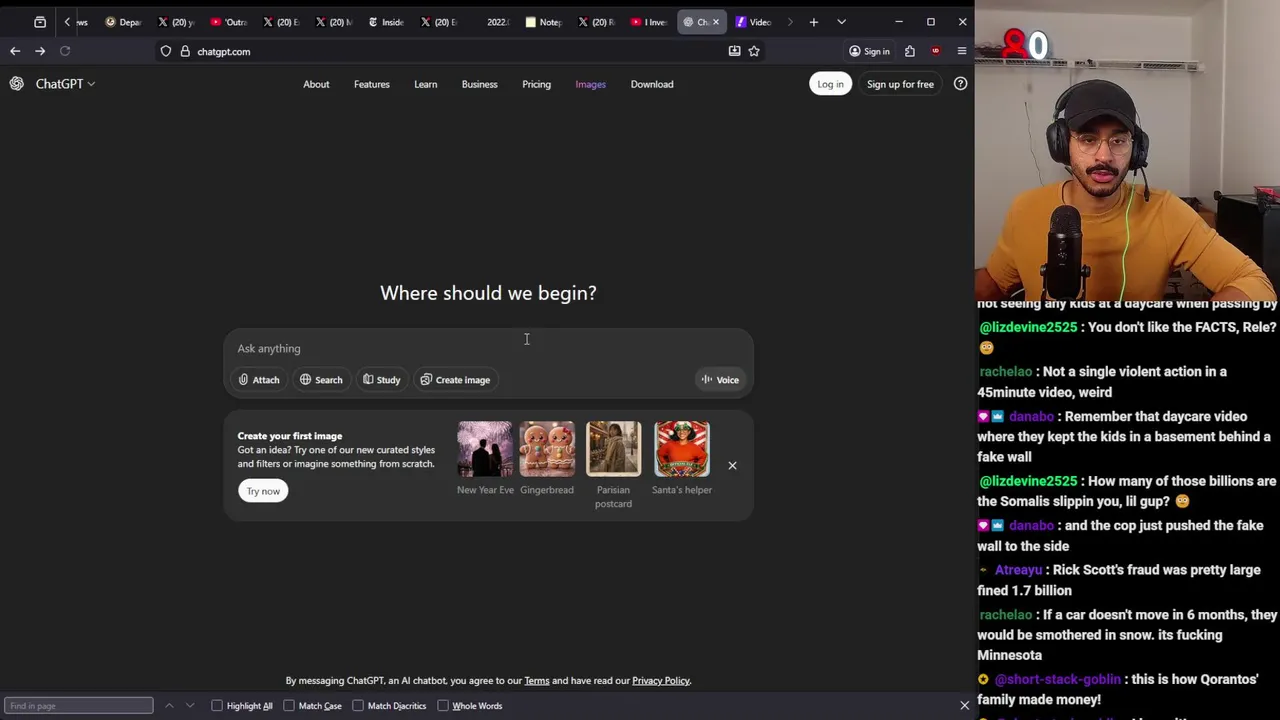The width and height of the screenshot is (1280, 720).
Task: Find next match with down arrow
Action: [190, 706]
